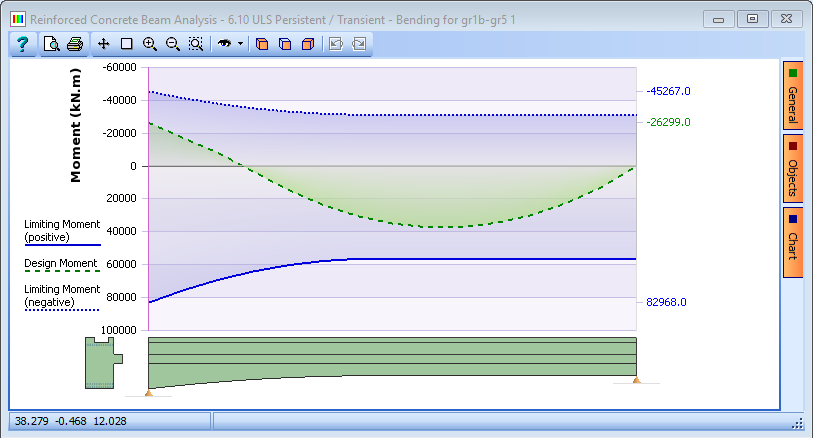This screenshot has width=813, height=438.
Task: Open the Chart side tab
Action: click(x=793, y=243)
